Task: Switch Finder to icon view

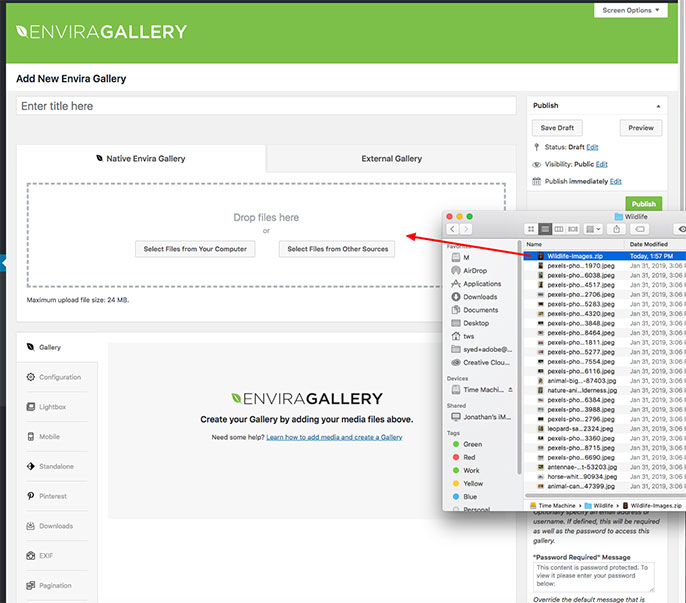Action: (x=531, y=229)
